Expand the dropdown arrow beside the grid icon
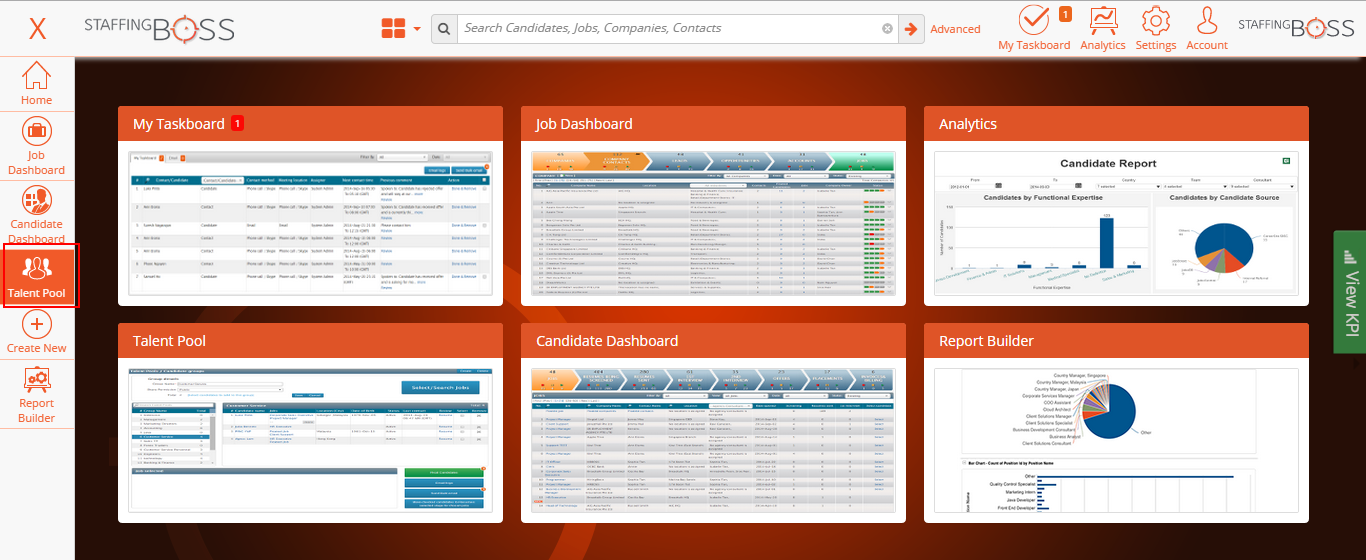Viewport: 1366px width, 560px height. [417, 29]
